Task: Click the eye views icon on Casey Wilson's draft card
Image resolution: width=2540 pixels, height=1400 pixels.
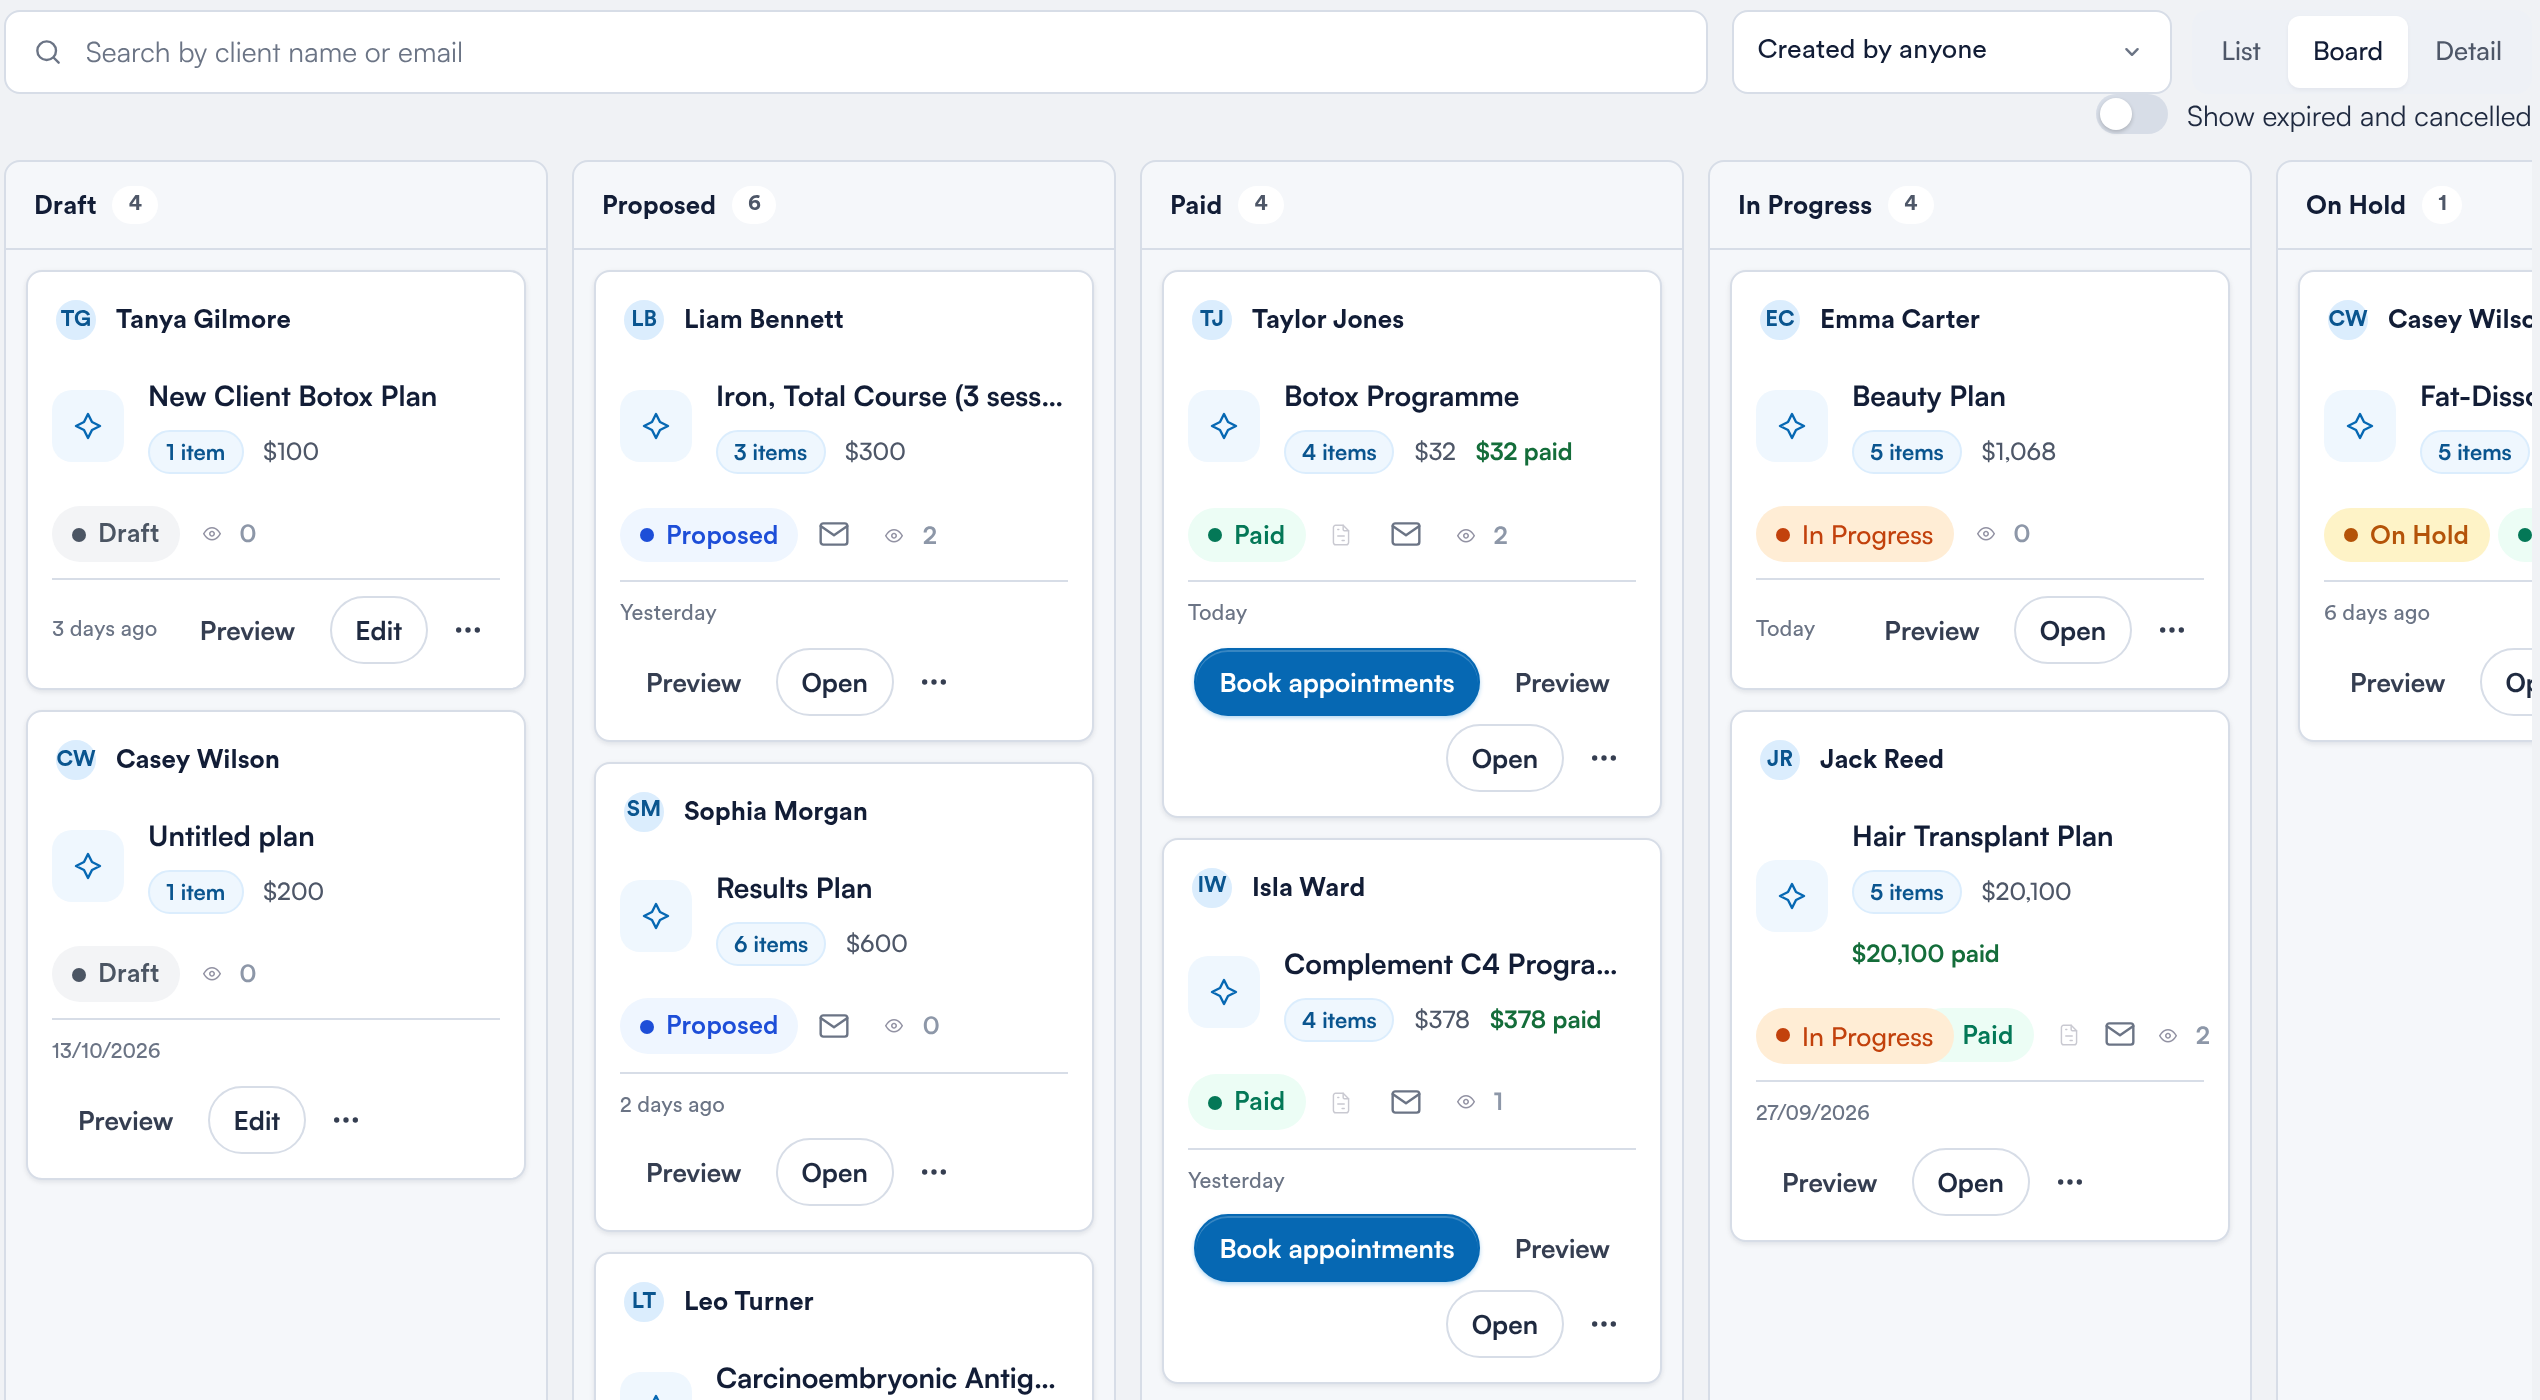Action: tap(212, 973)
